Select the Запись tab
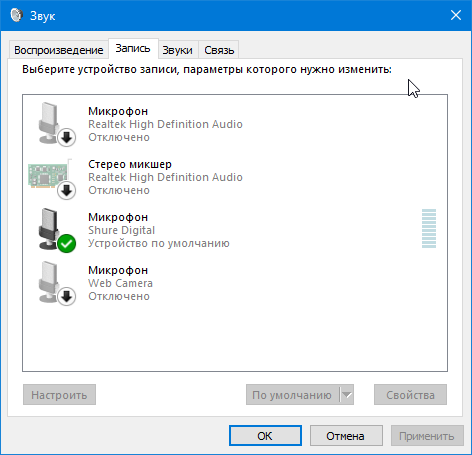This screenshot has width=472, height=455. [133, 49]
